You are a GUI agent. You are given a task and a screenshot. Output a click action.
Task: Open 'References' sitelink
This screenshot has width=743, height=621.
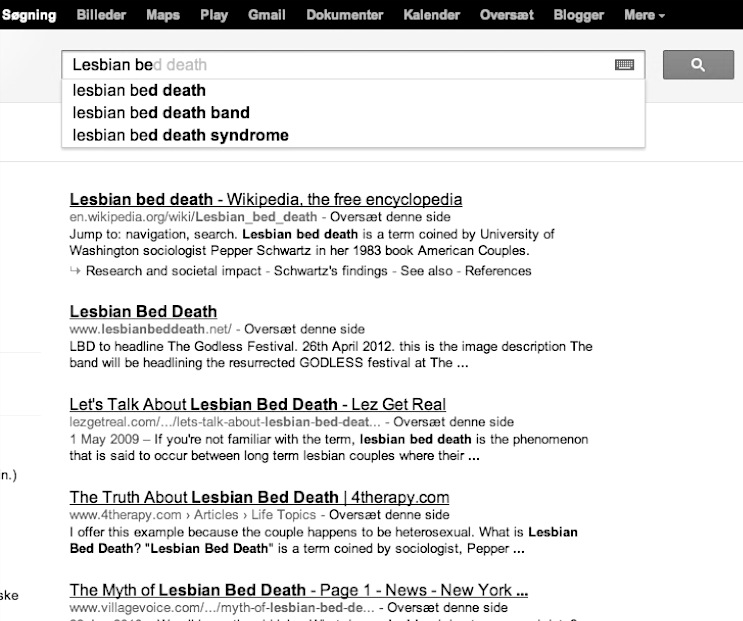point(498,271)
